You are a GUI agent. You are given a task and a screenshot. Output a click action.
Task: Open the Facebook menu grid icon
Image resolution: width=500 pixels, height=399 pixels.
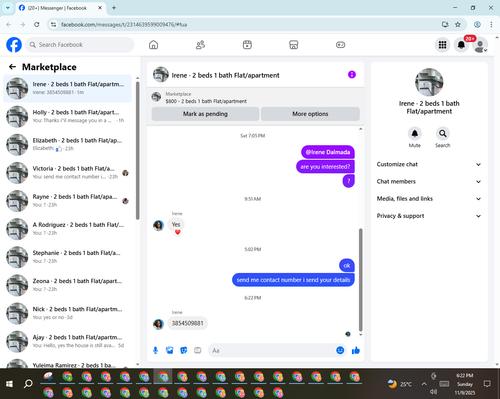[442, 45]
